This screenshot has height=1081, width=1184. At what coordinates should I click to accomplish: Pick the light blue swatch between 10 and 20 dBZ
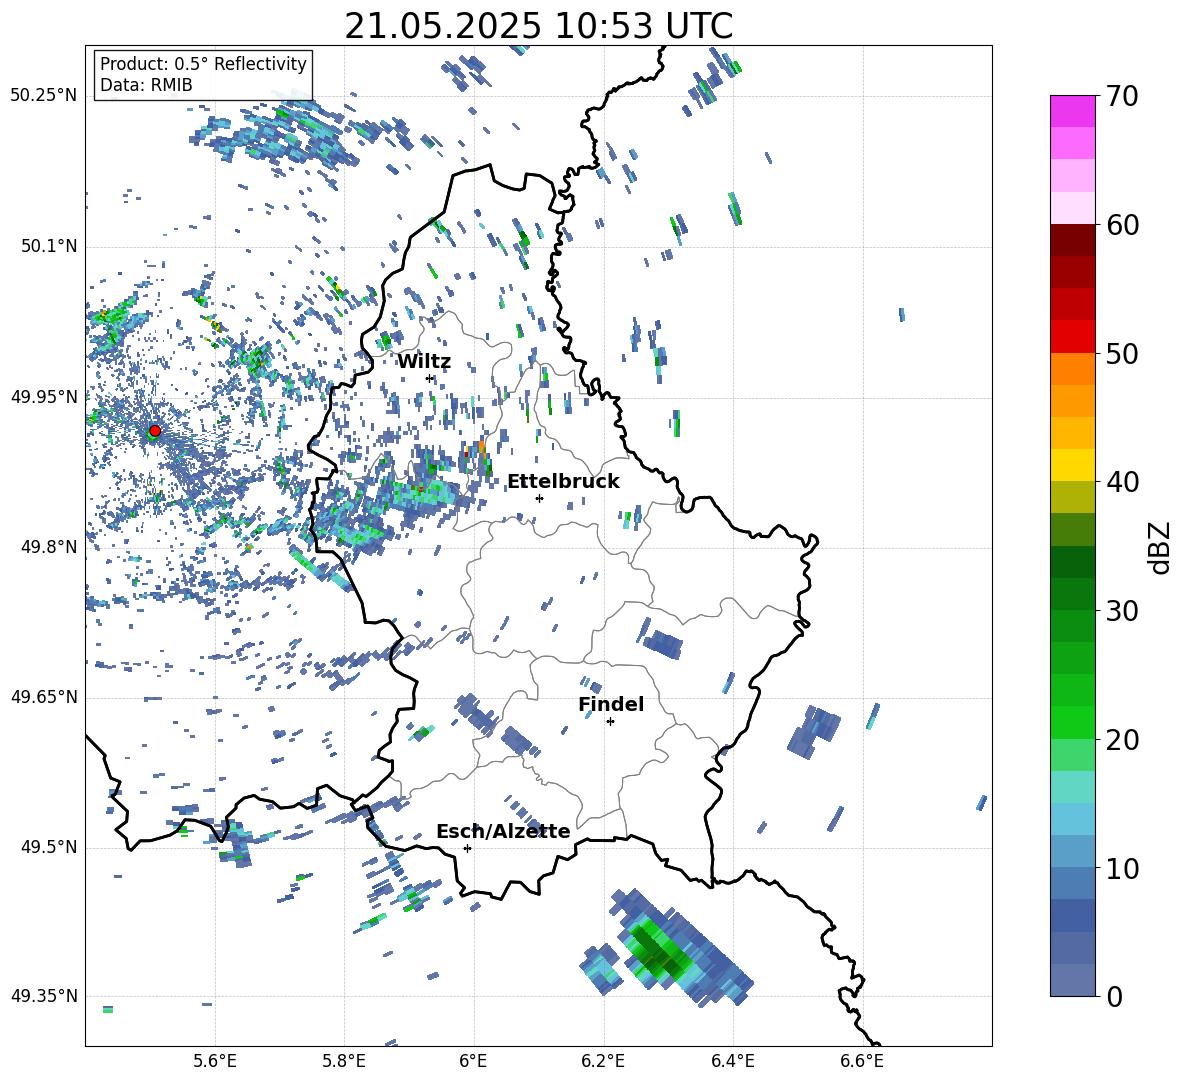pyautogui.click(x=1072, y=819)
